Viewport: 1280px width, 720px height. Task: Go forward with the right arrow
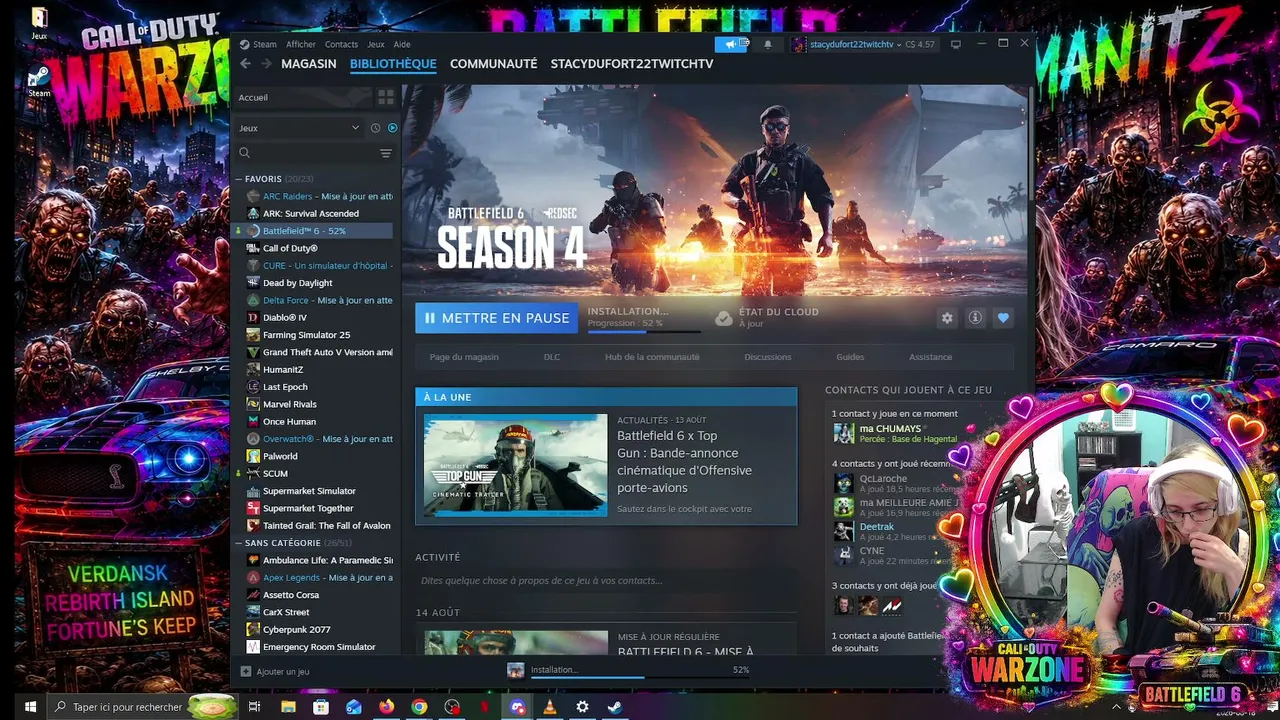click(266, 63)
